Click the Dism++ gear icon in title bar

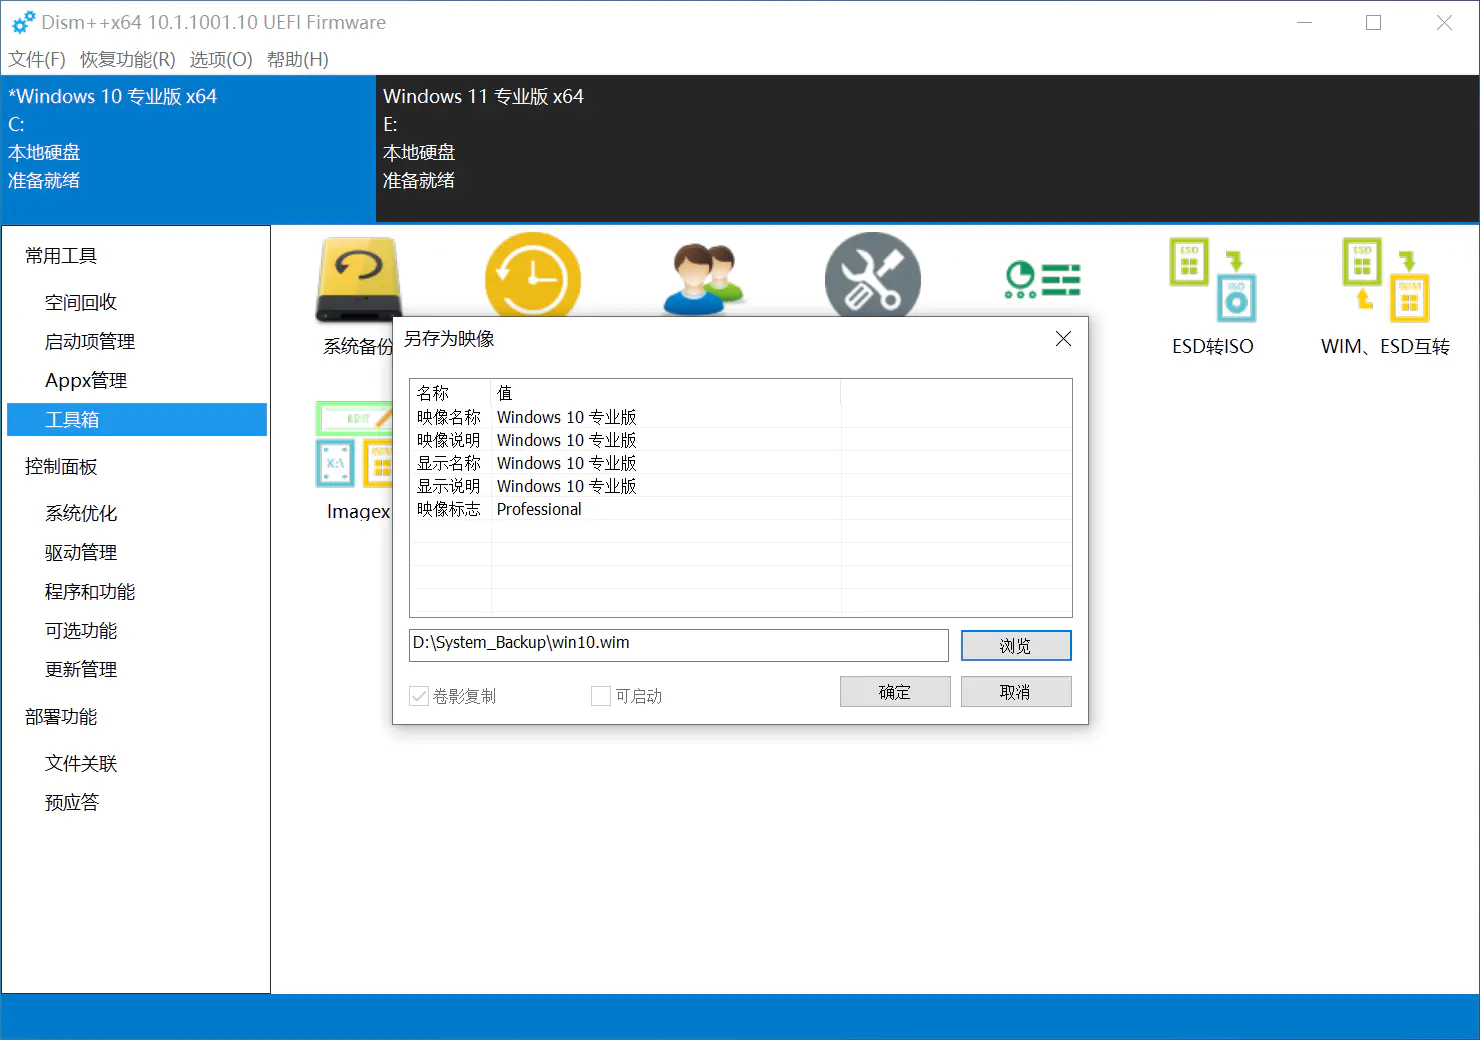pos(23,22)
